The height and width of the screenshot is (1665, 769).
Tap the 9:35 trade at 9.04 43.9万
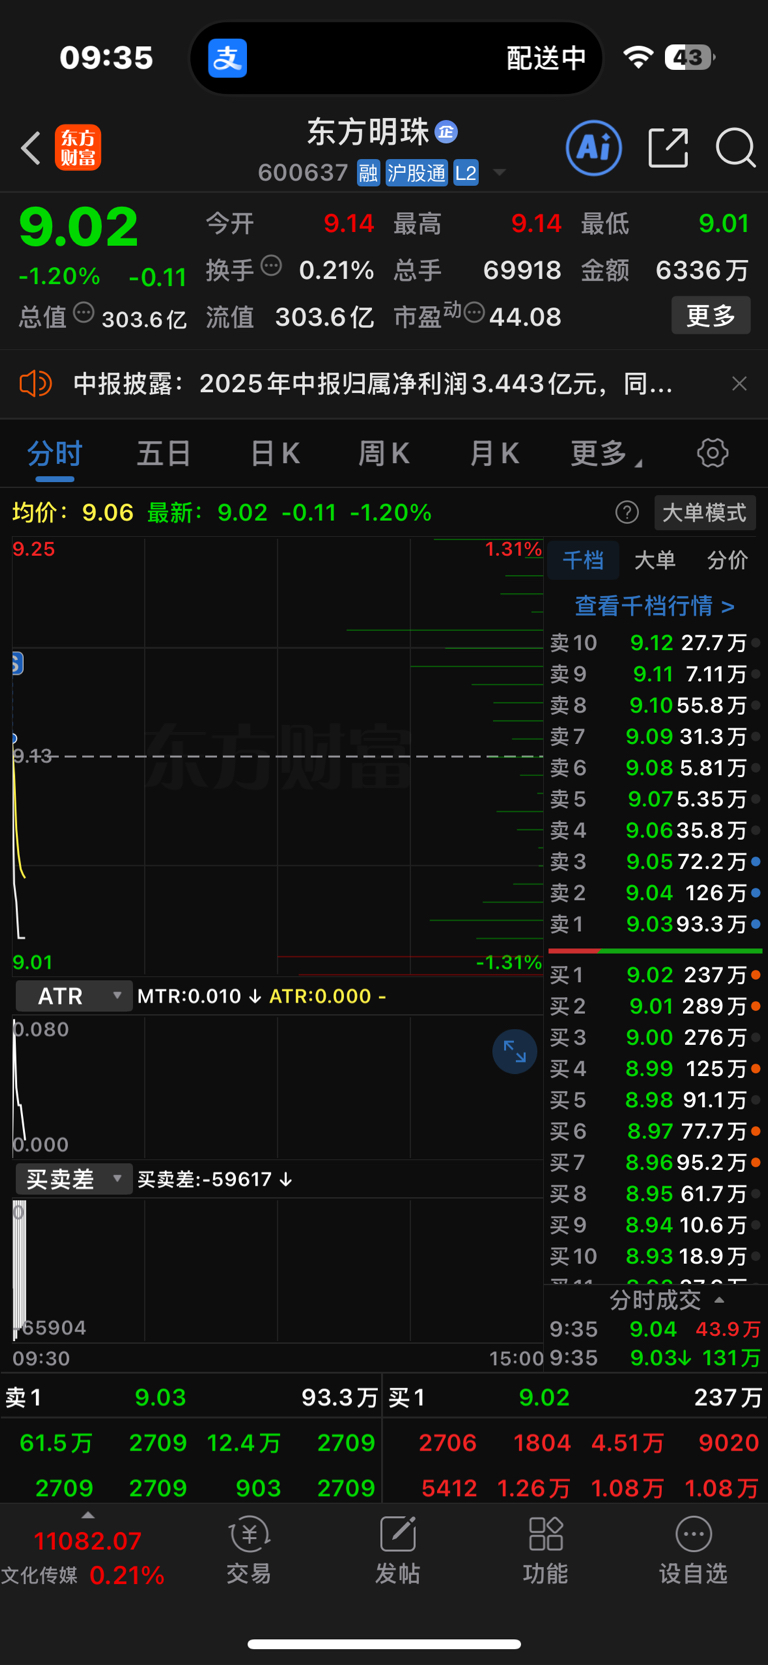pyautogui.click(x=655, y=1329)
